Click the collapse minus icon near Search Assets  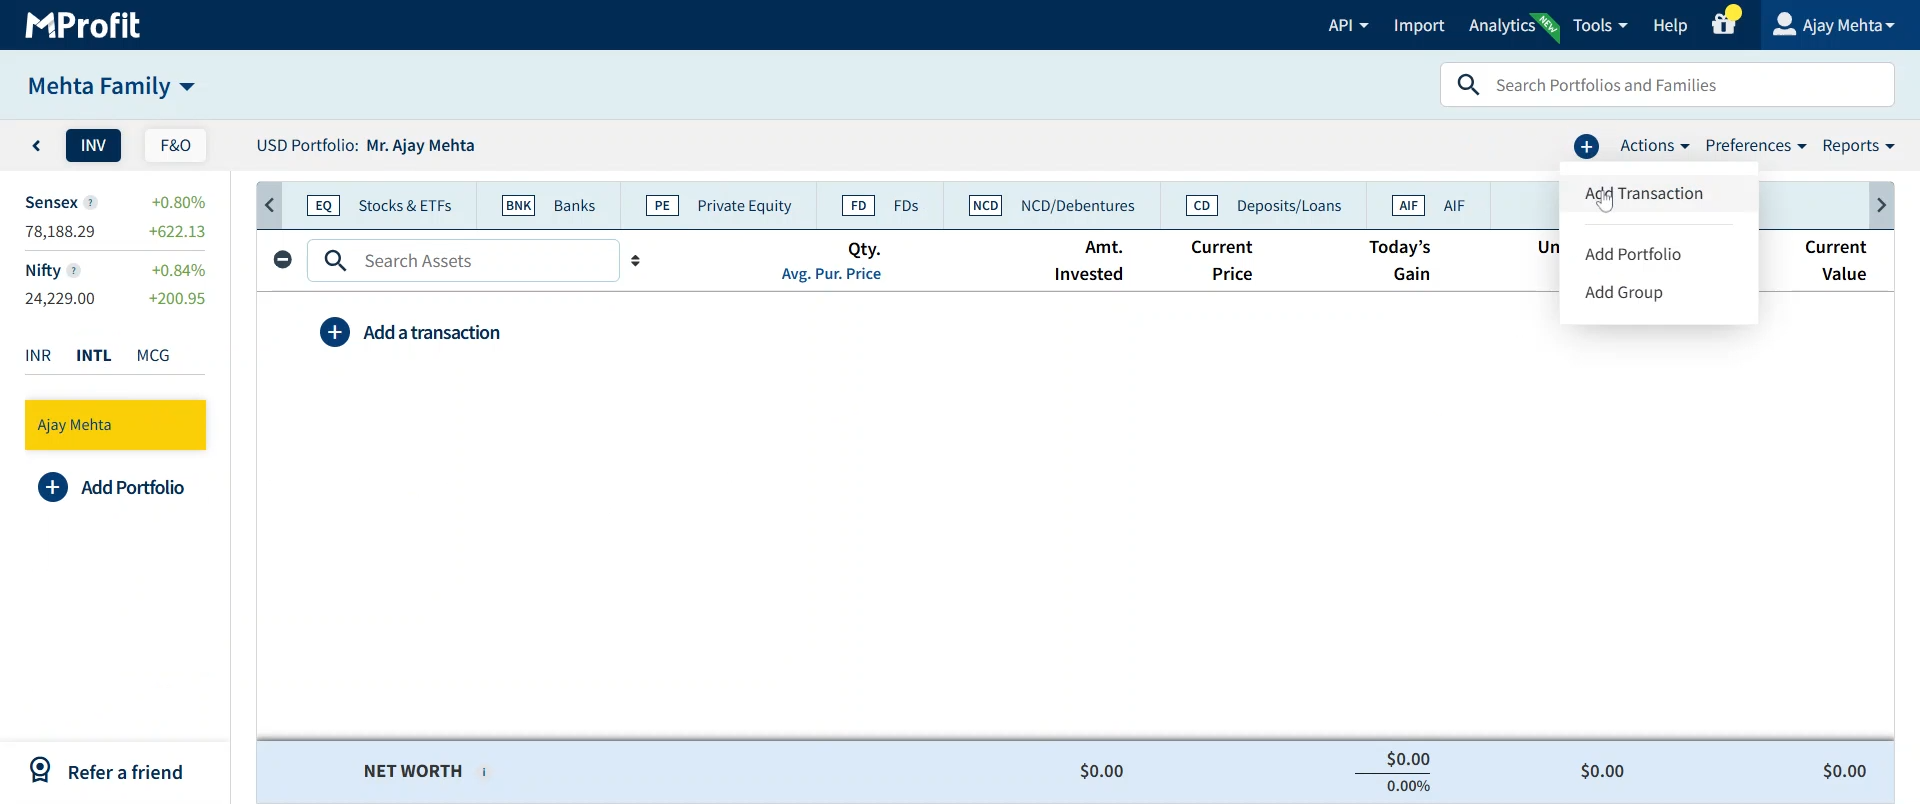[x=283, y=260]
